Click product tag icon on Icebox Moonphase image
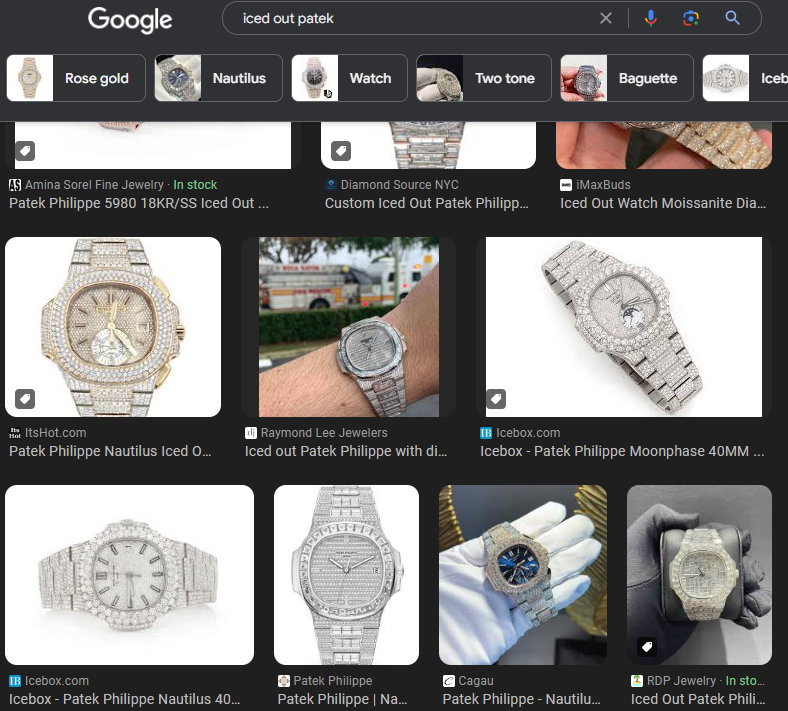This screenshot has height=711, width=788. click(x=496, y=399)
